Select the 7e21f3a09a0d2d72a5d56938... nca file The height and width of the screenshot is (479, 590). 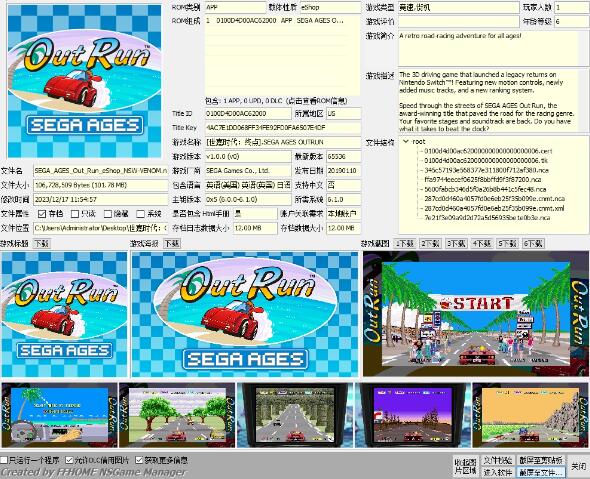click(x=487, y=218)
